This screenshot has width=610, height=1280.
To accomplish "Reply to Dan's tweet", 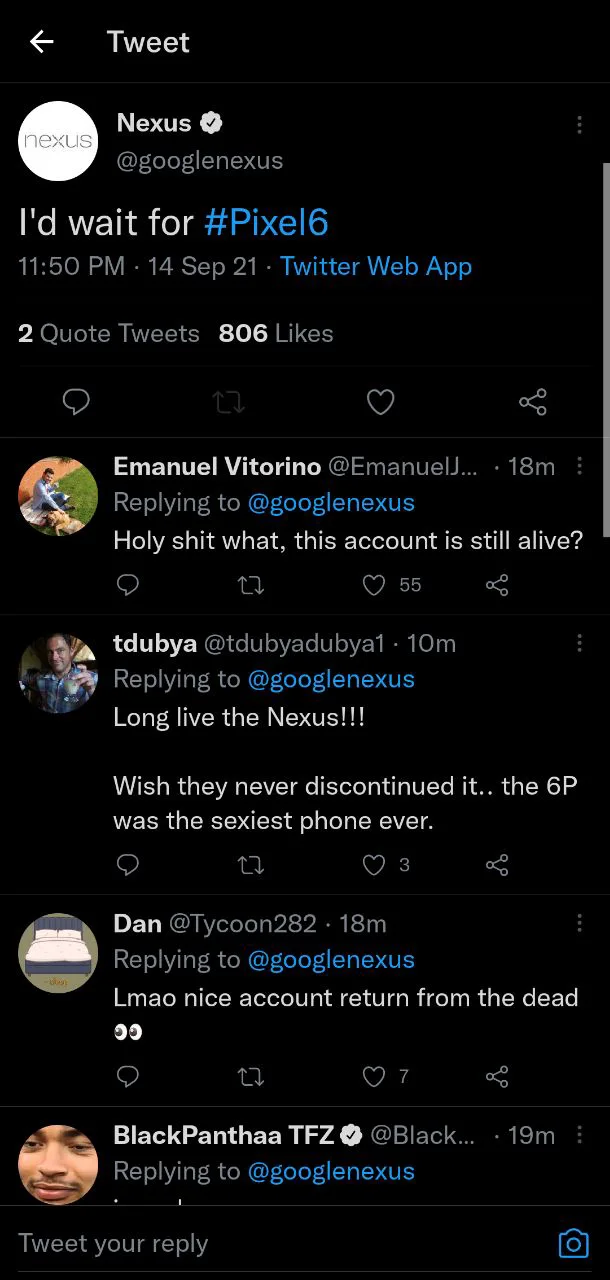I will coord(128,1076).
